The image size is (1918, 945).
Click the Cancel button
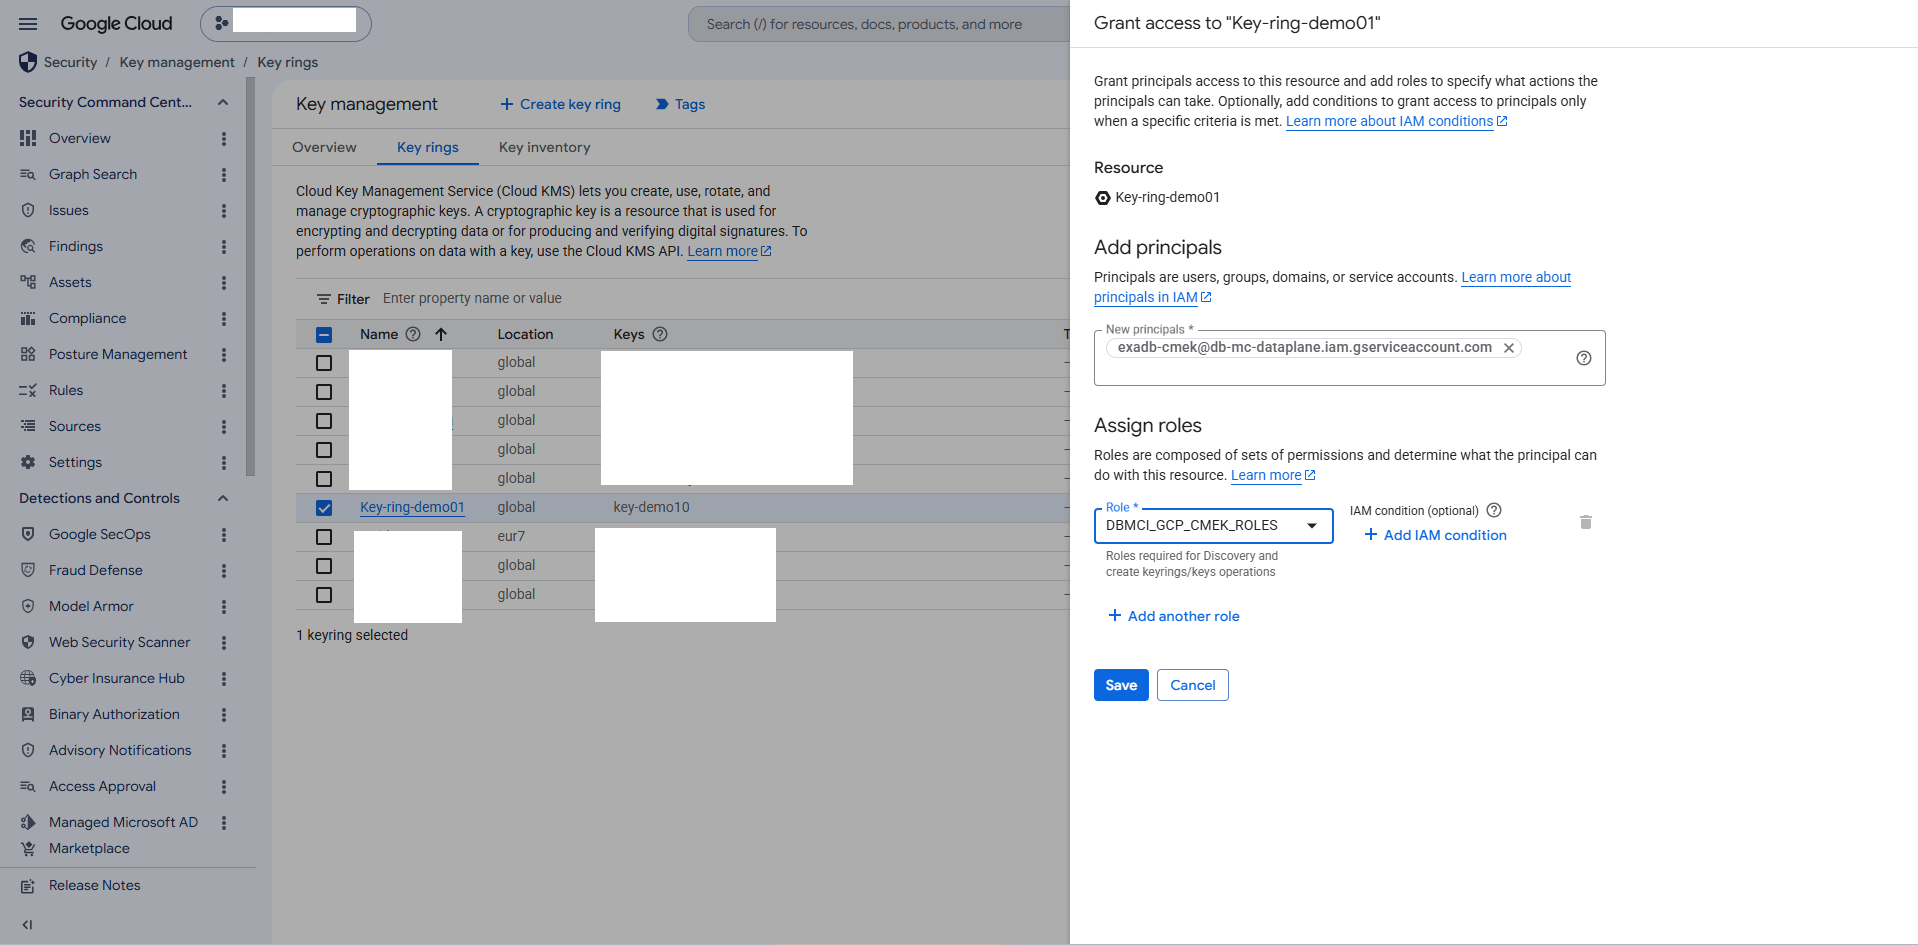tap(1193, 685)
